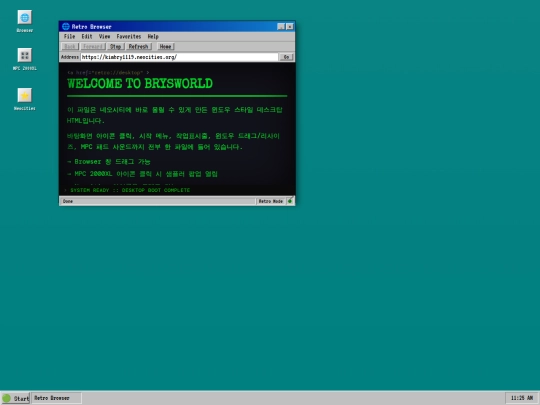Open the Help menu
This screenshot has height=405, width=540.
pyautogui.click(x=153, y=37)
